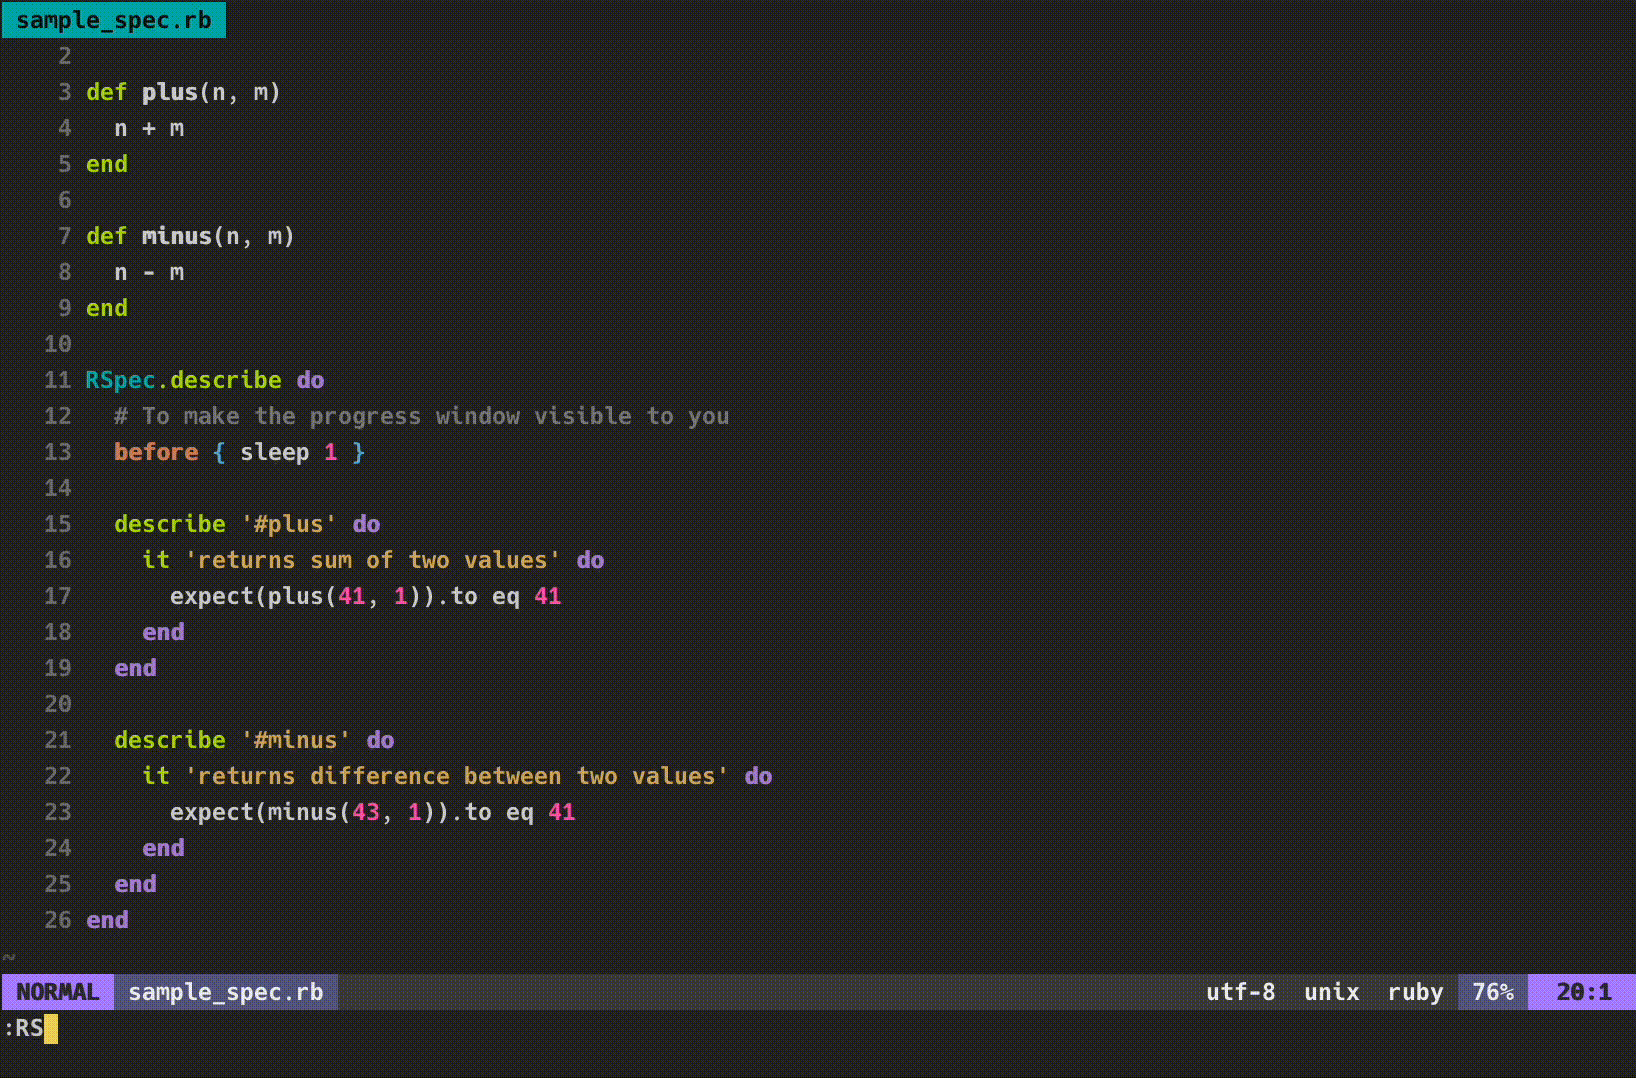
Task: Click the describe '#plus' do line
Action: pos(247,524)
